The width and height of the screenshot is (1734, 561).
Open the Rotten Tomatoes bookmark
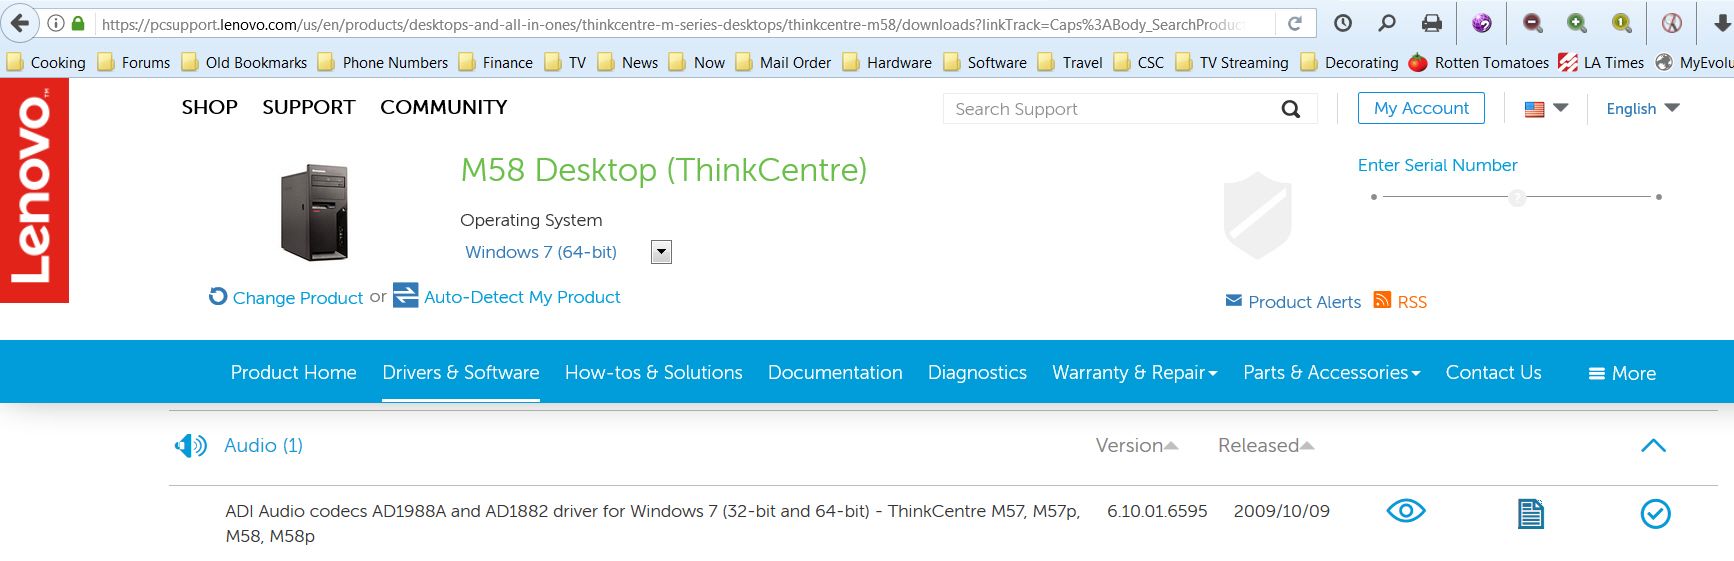coord(1479,62)
